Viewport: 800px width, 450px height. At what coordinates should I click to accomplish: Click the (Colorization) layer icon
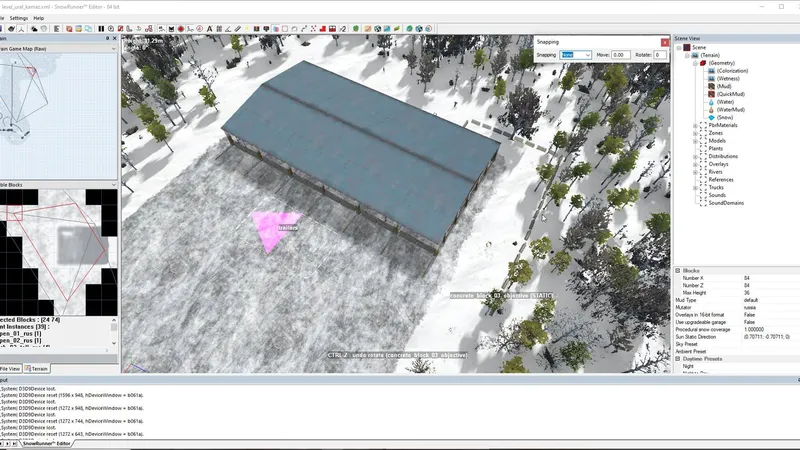711,71
